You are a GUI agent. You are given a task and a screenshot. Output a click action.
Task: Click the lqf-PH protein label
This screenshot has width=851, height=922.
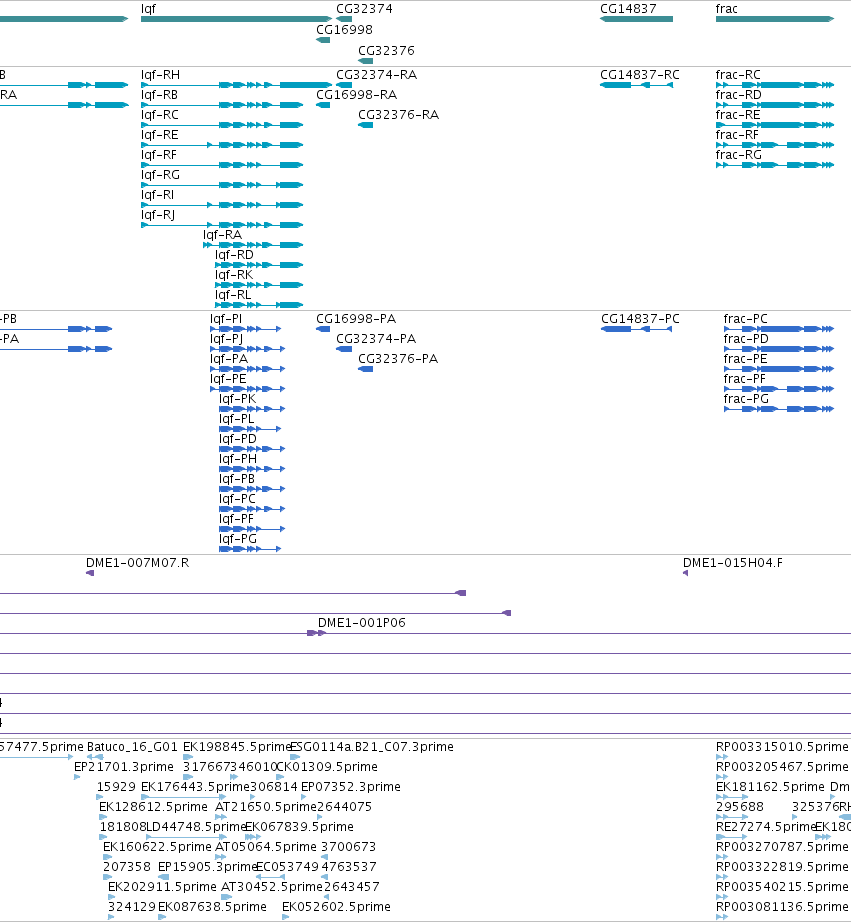click(238, 459)
